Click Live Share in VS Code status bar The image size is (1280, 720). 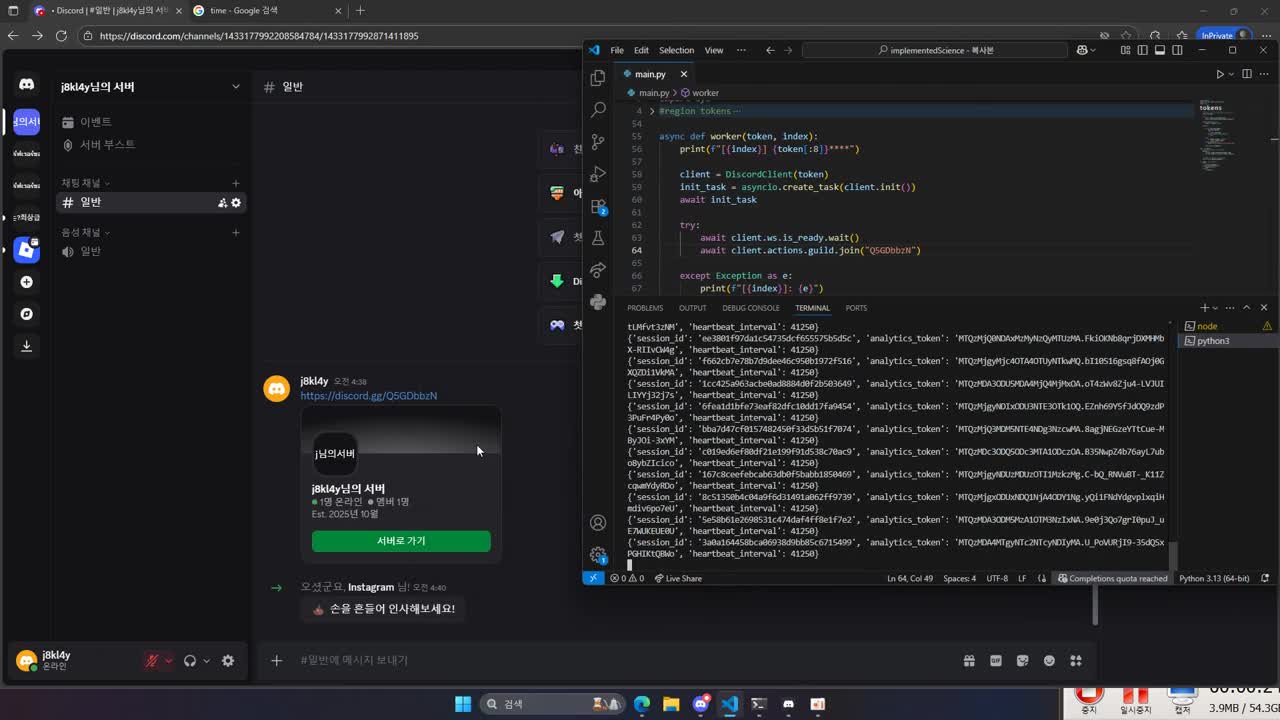[677, 578]
